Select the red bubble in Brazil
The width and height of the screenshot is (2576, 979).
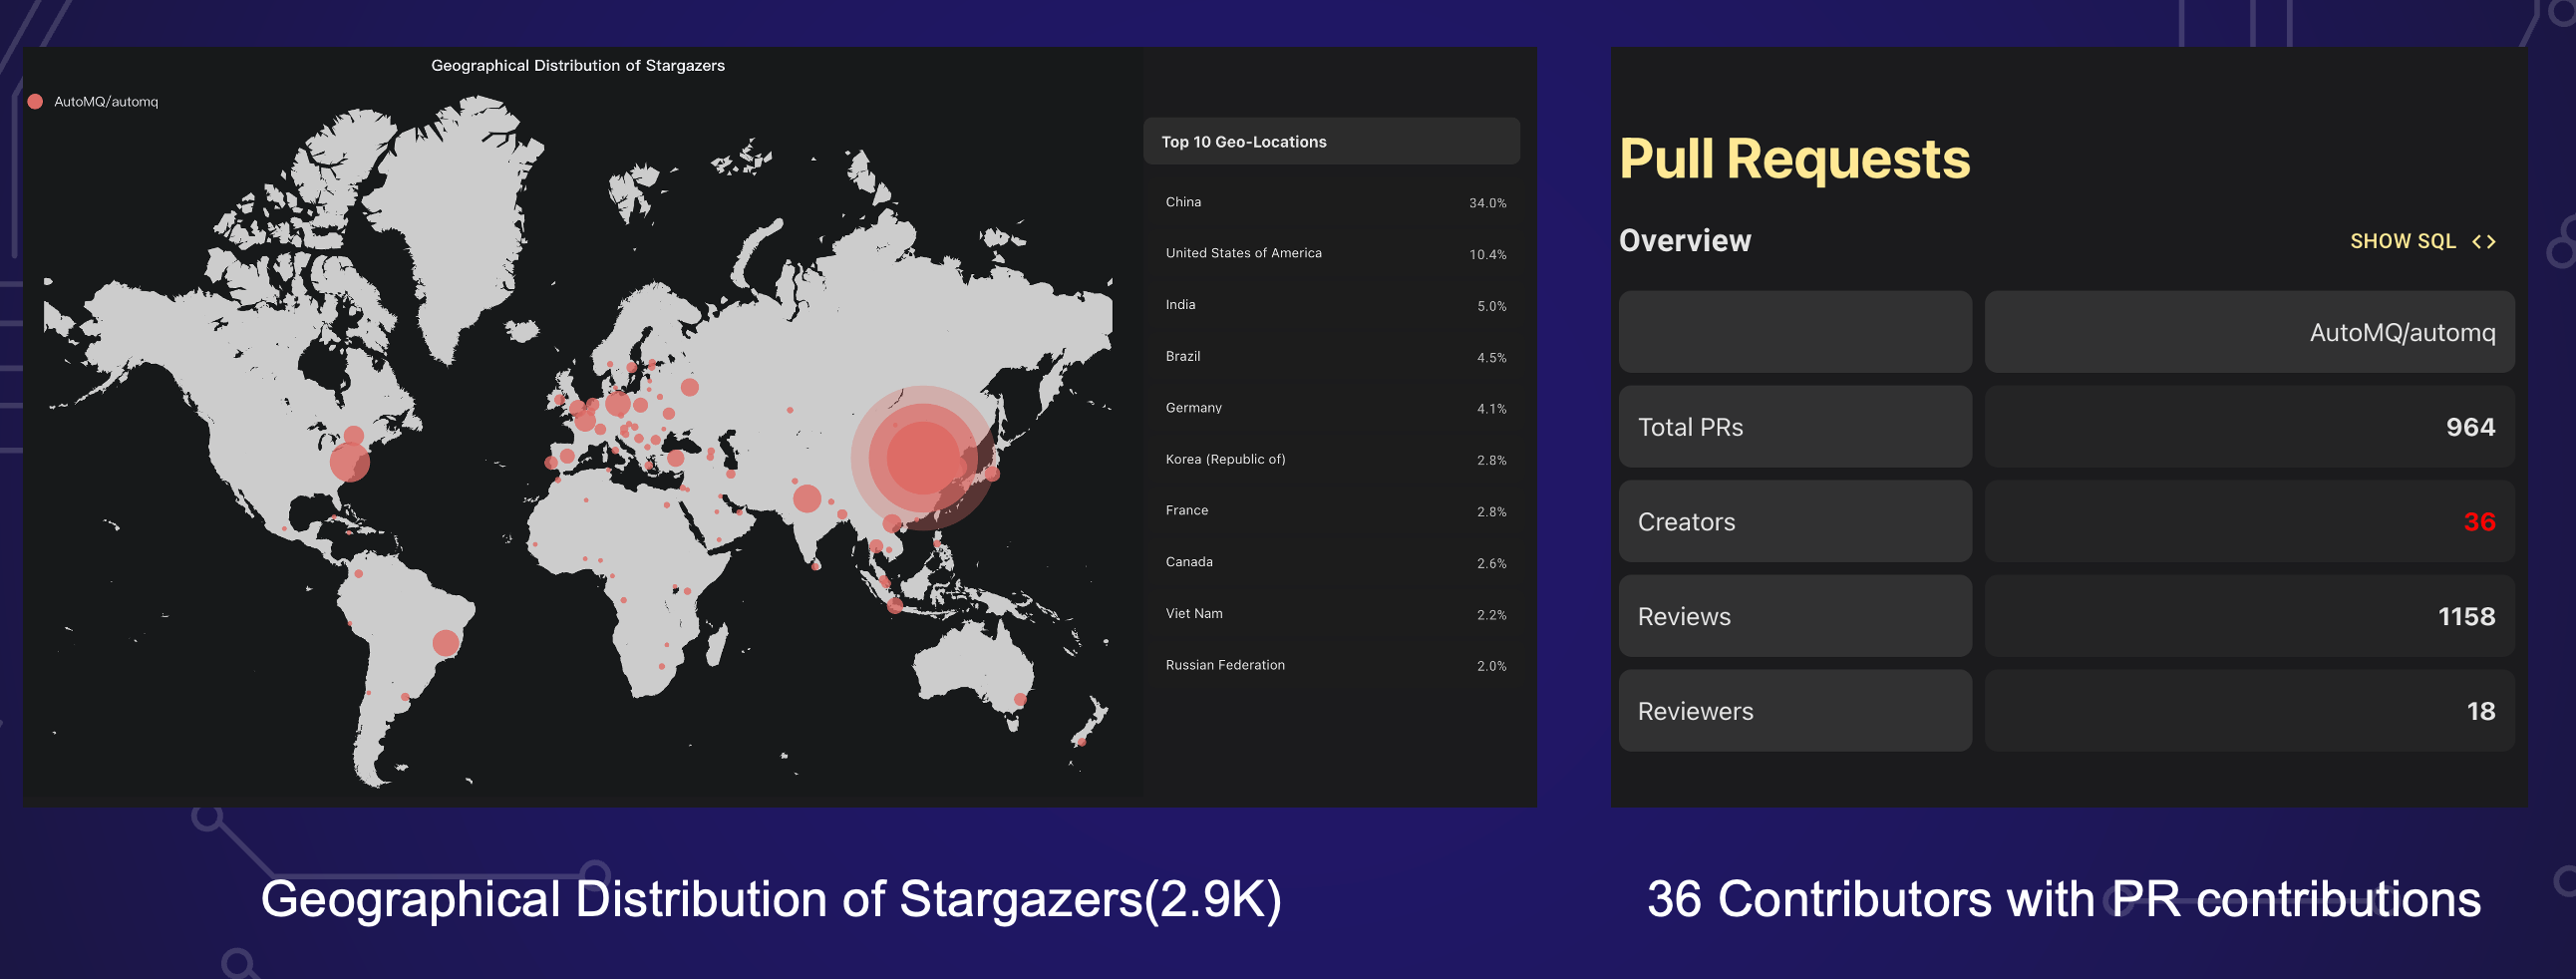(445, 642)
